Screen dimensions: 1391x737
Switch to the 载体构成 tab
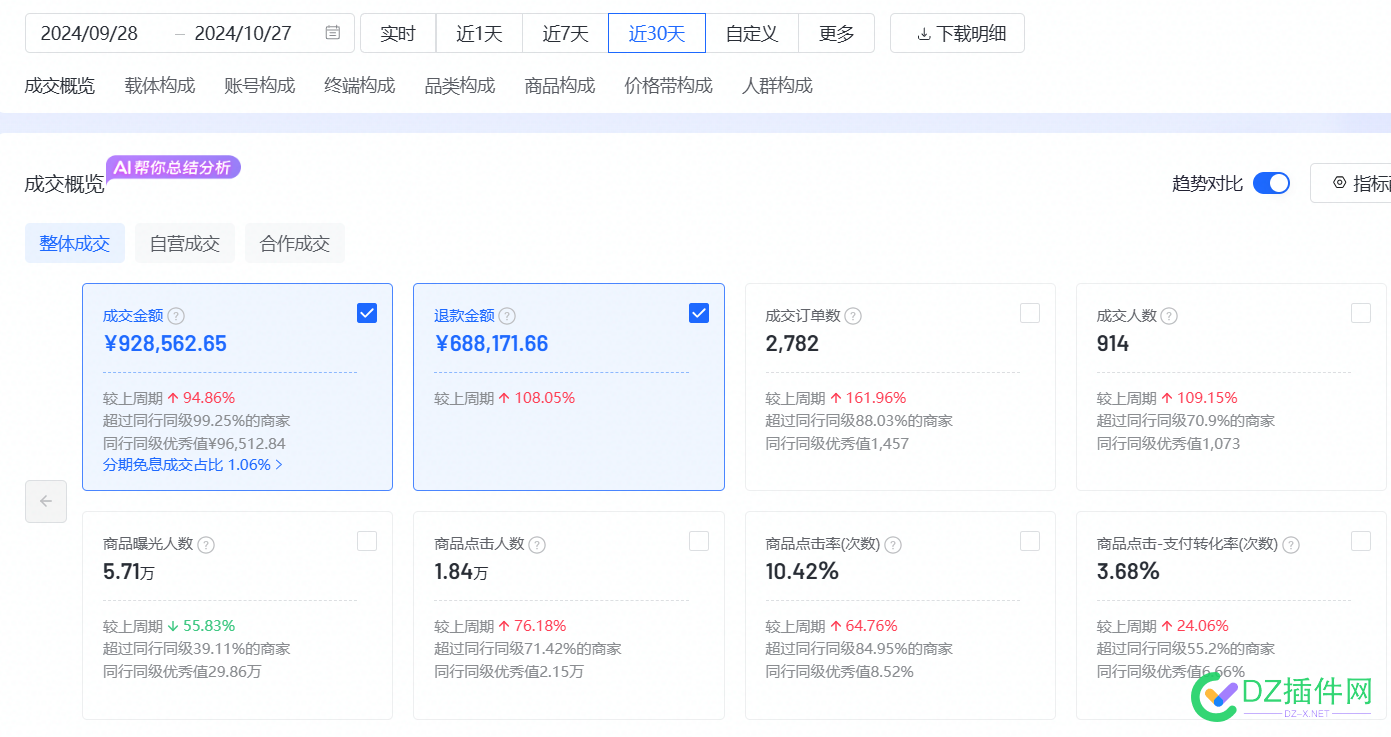coord(160,86)
